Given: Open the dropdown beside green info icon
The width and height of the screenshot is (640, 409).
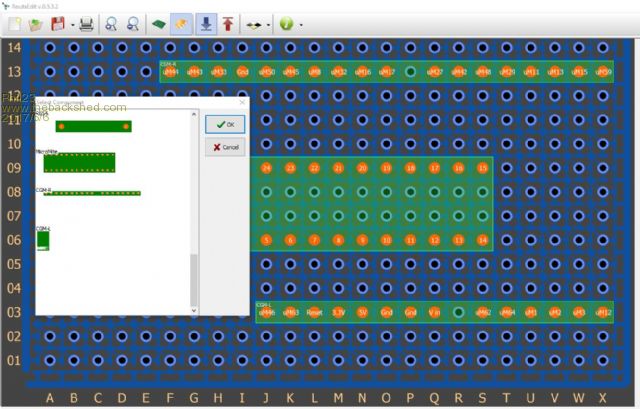Looking at the screenshot, I should click(x=301, y=24).
